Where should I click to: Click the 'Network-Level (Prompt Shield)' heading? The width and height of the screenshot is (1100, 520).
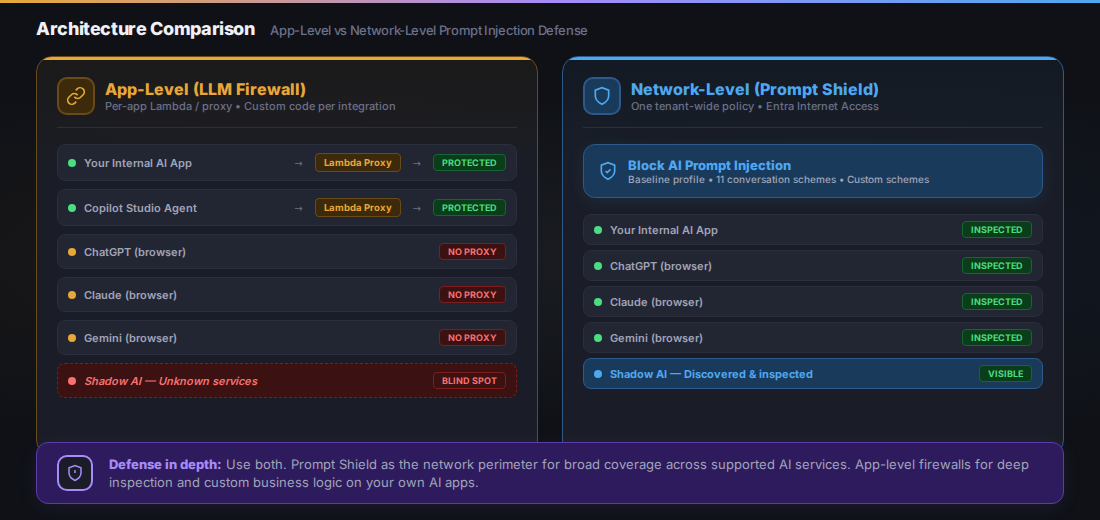(755, 90)
